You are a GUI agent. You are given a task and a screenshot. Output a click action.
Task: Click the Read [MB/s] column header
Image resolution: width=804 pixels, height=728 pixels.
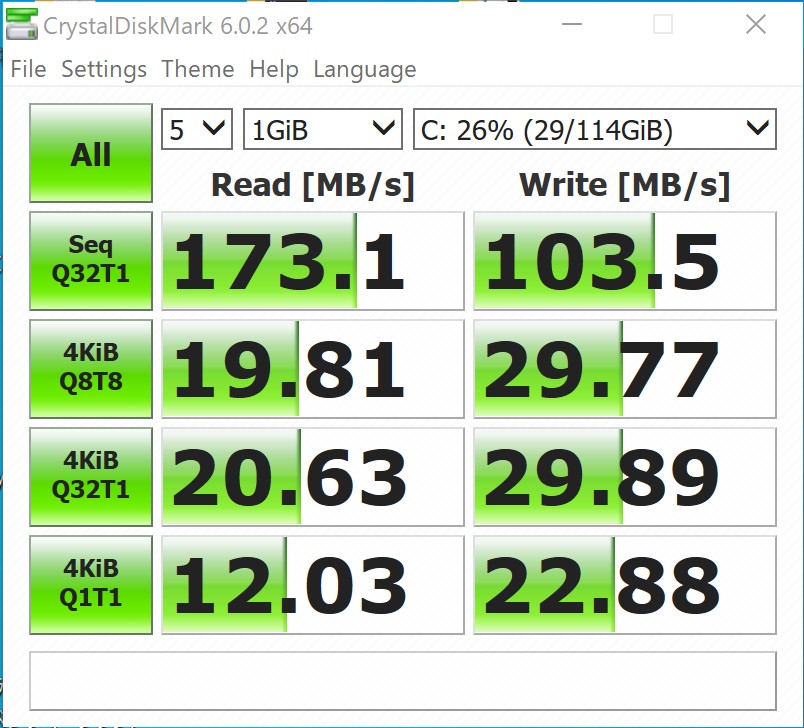[313, 185]
